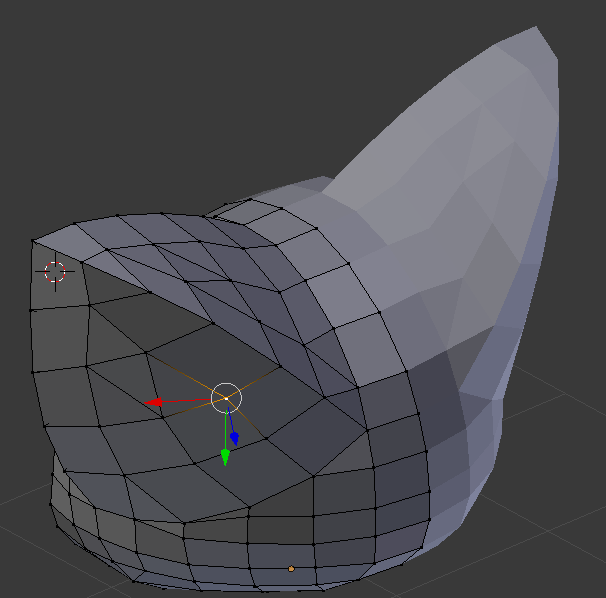Grab the blue Z-axis manipulator arrow

234,438
